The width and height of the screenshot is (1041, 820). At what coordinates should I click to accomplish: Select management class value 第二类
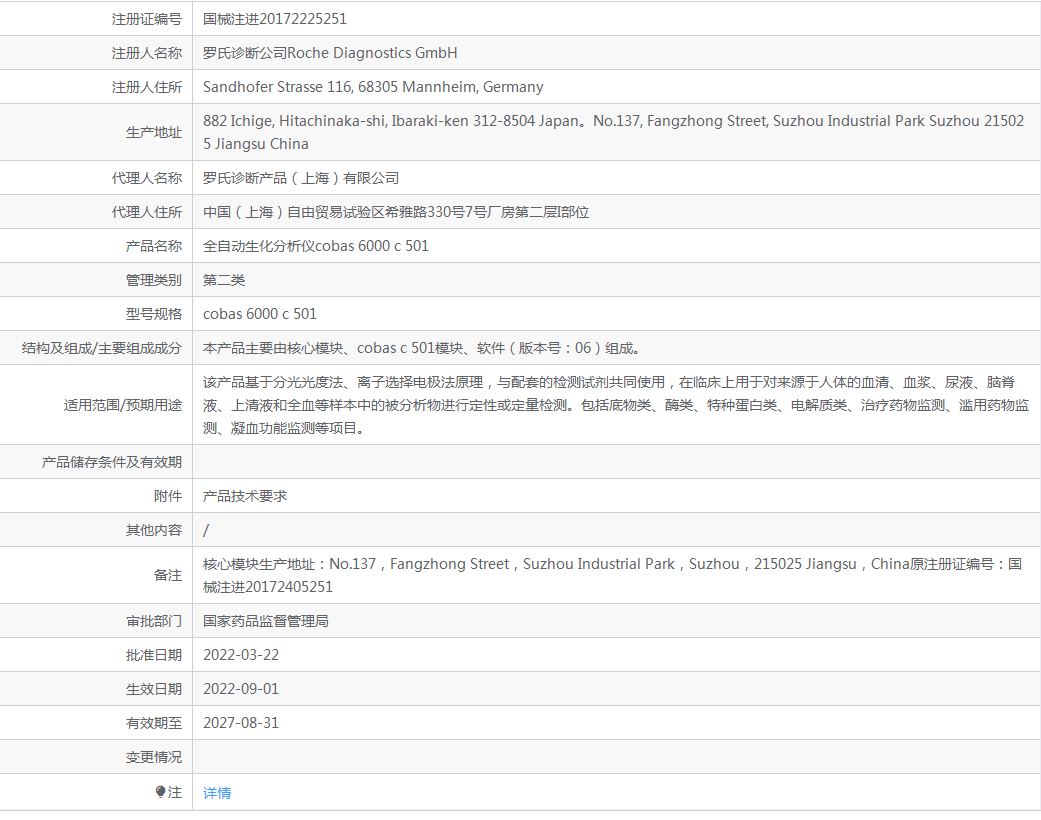point(224,280)
